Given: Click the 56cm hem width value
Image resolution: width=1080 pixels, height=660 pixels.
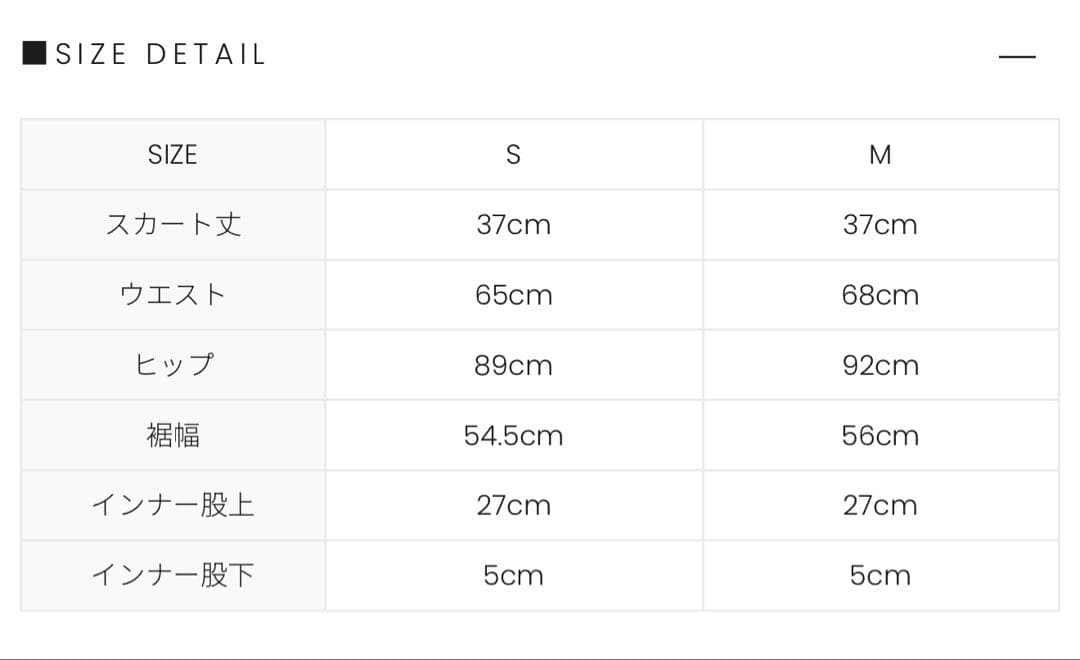Looking at the screenshot, I should pyautogui.click(x=880, y=435).
